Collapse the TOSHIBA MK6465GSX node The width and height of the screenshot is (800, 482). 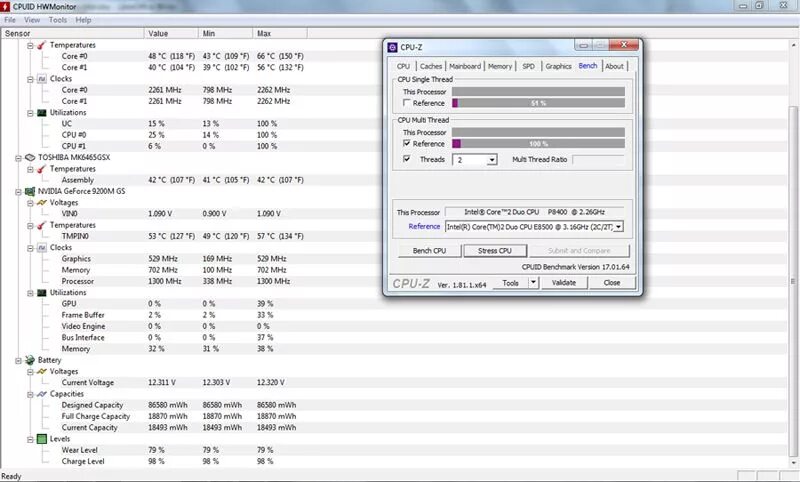pos(18,158)
